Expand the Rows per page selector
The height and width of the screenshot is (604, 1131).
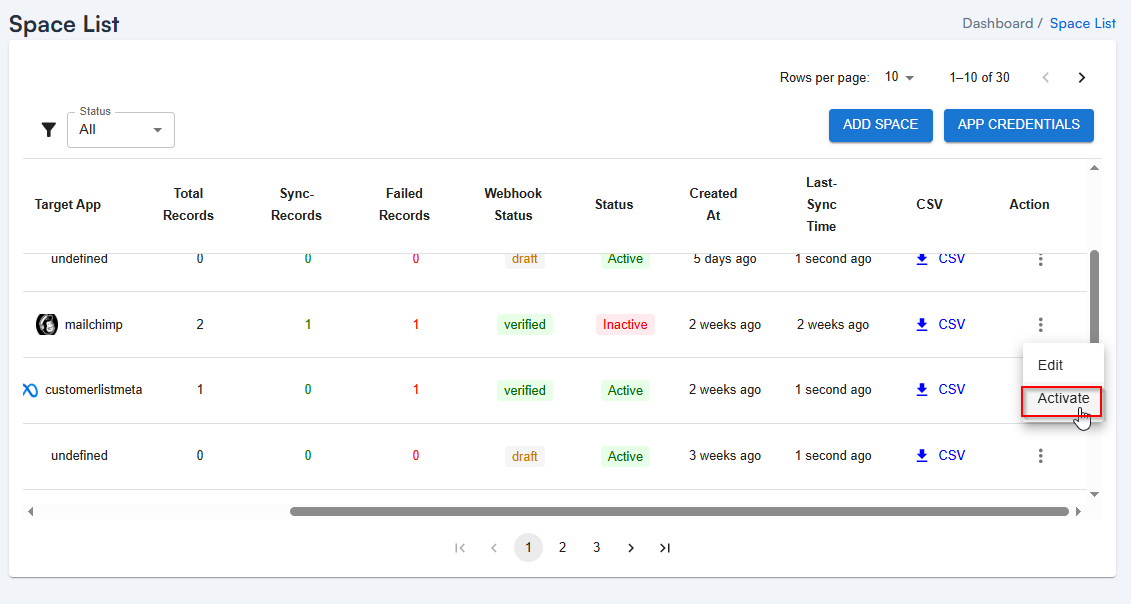[899, 77]
